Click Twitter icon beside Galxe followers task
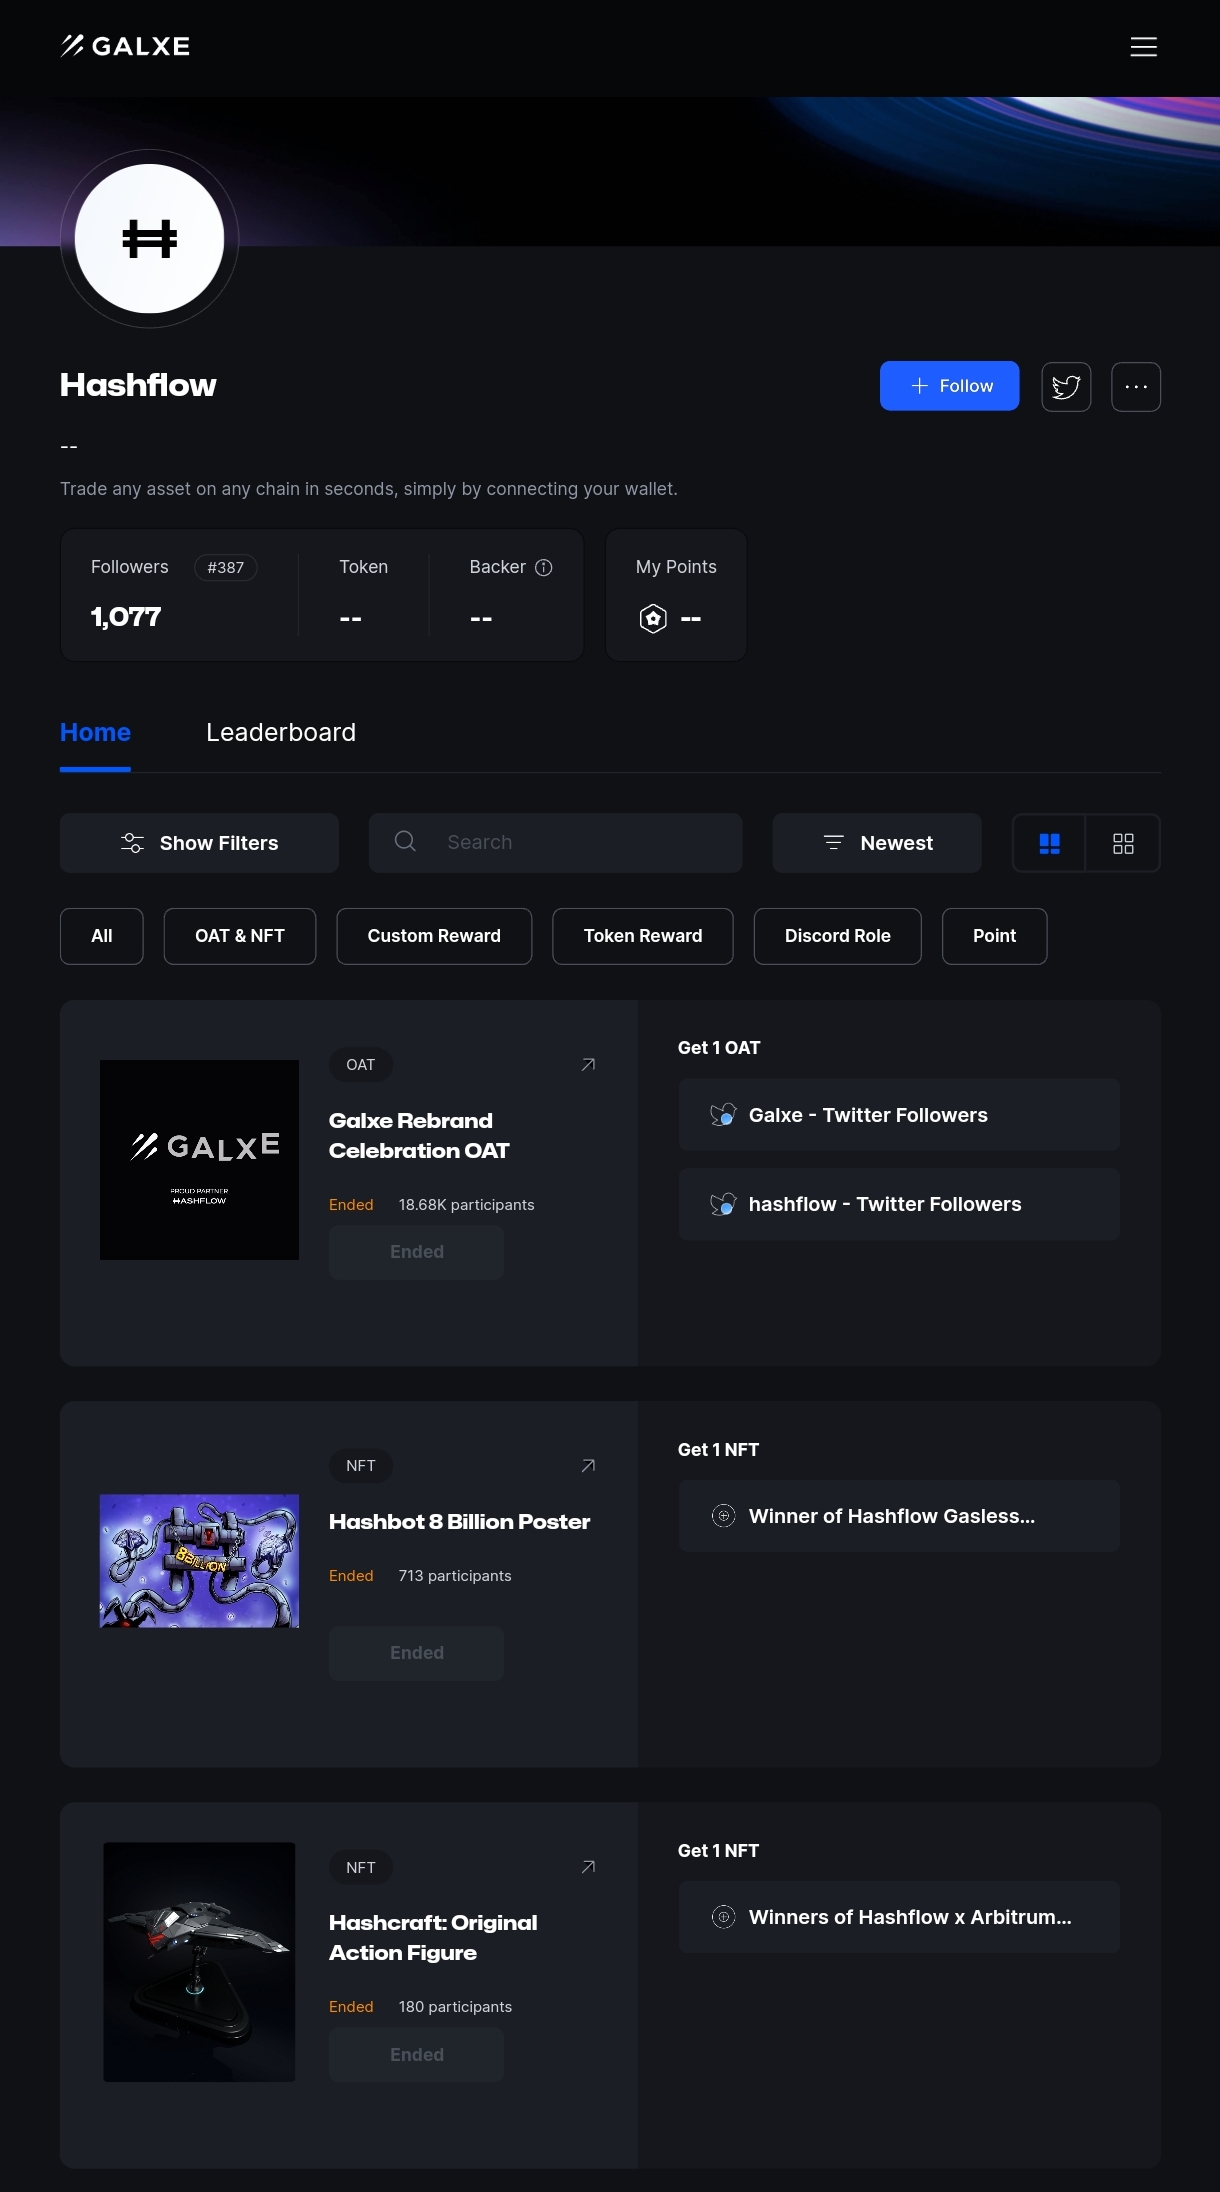The height and width of the screenshot is (2192, 1220). pyautogui.click(x=723, y=1115)
